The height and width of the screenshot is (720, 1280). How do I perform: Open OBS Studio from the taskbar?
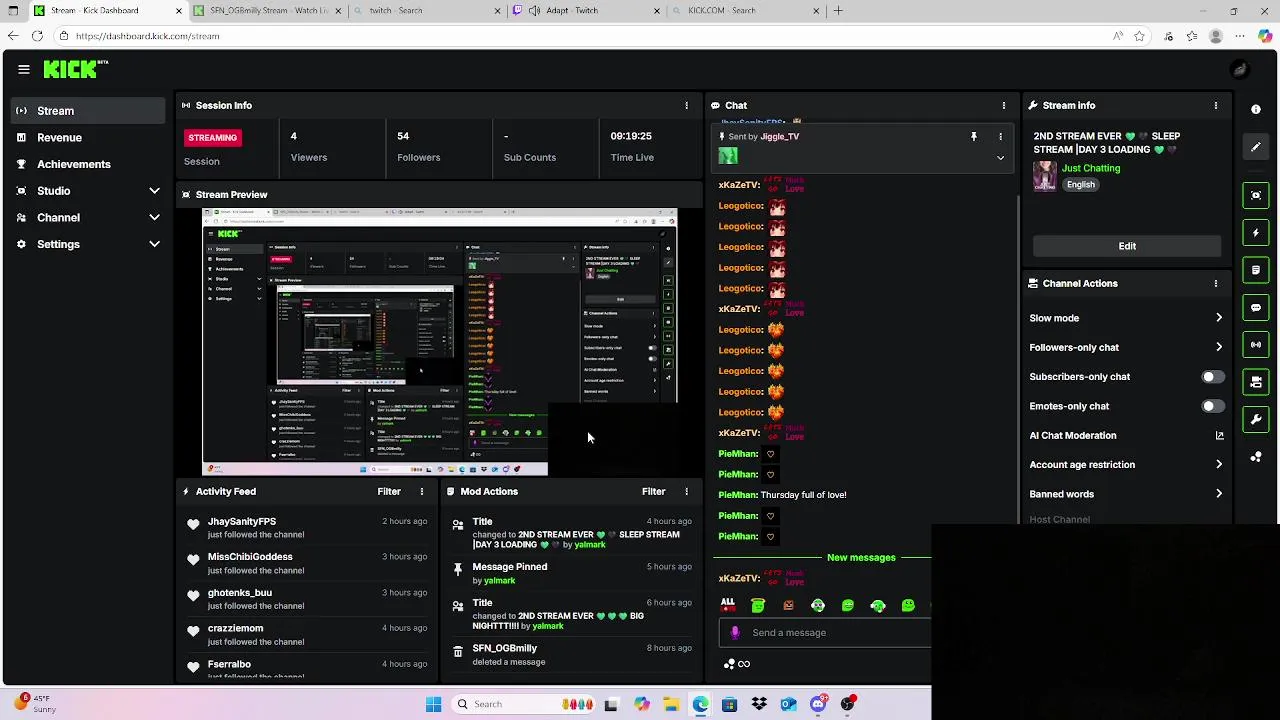(x=848, y=704)
